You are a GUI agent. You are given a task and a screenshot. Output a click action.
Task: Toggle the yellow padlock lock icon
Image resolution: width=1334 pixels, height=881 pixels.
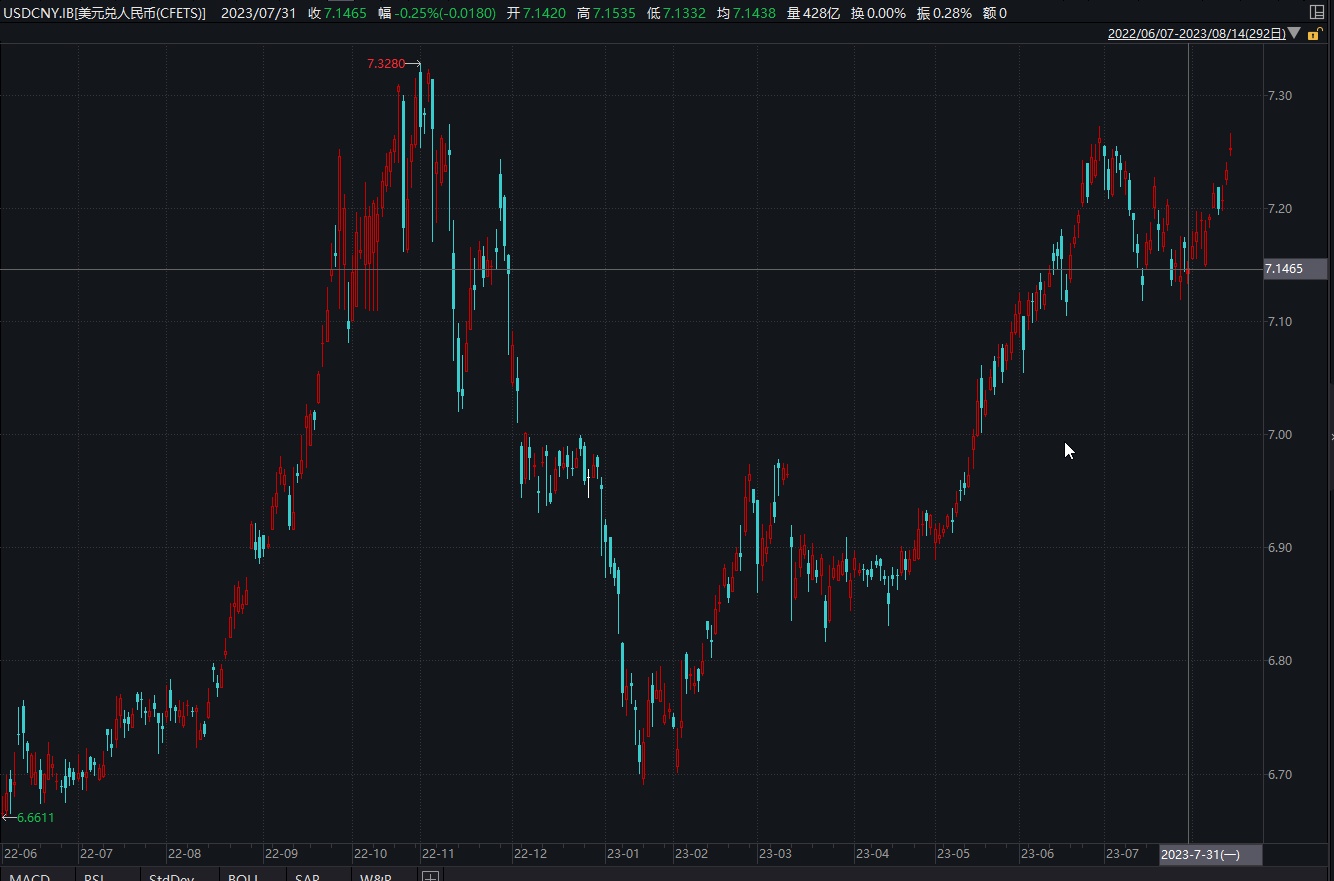[x=1314, y=34]
